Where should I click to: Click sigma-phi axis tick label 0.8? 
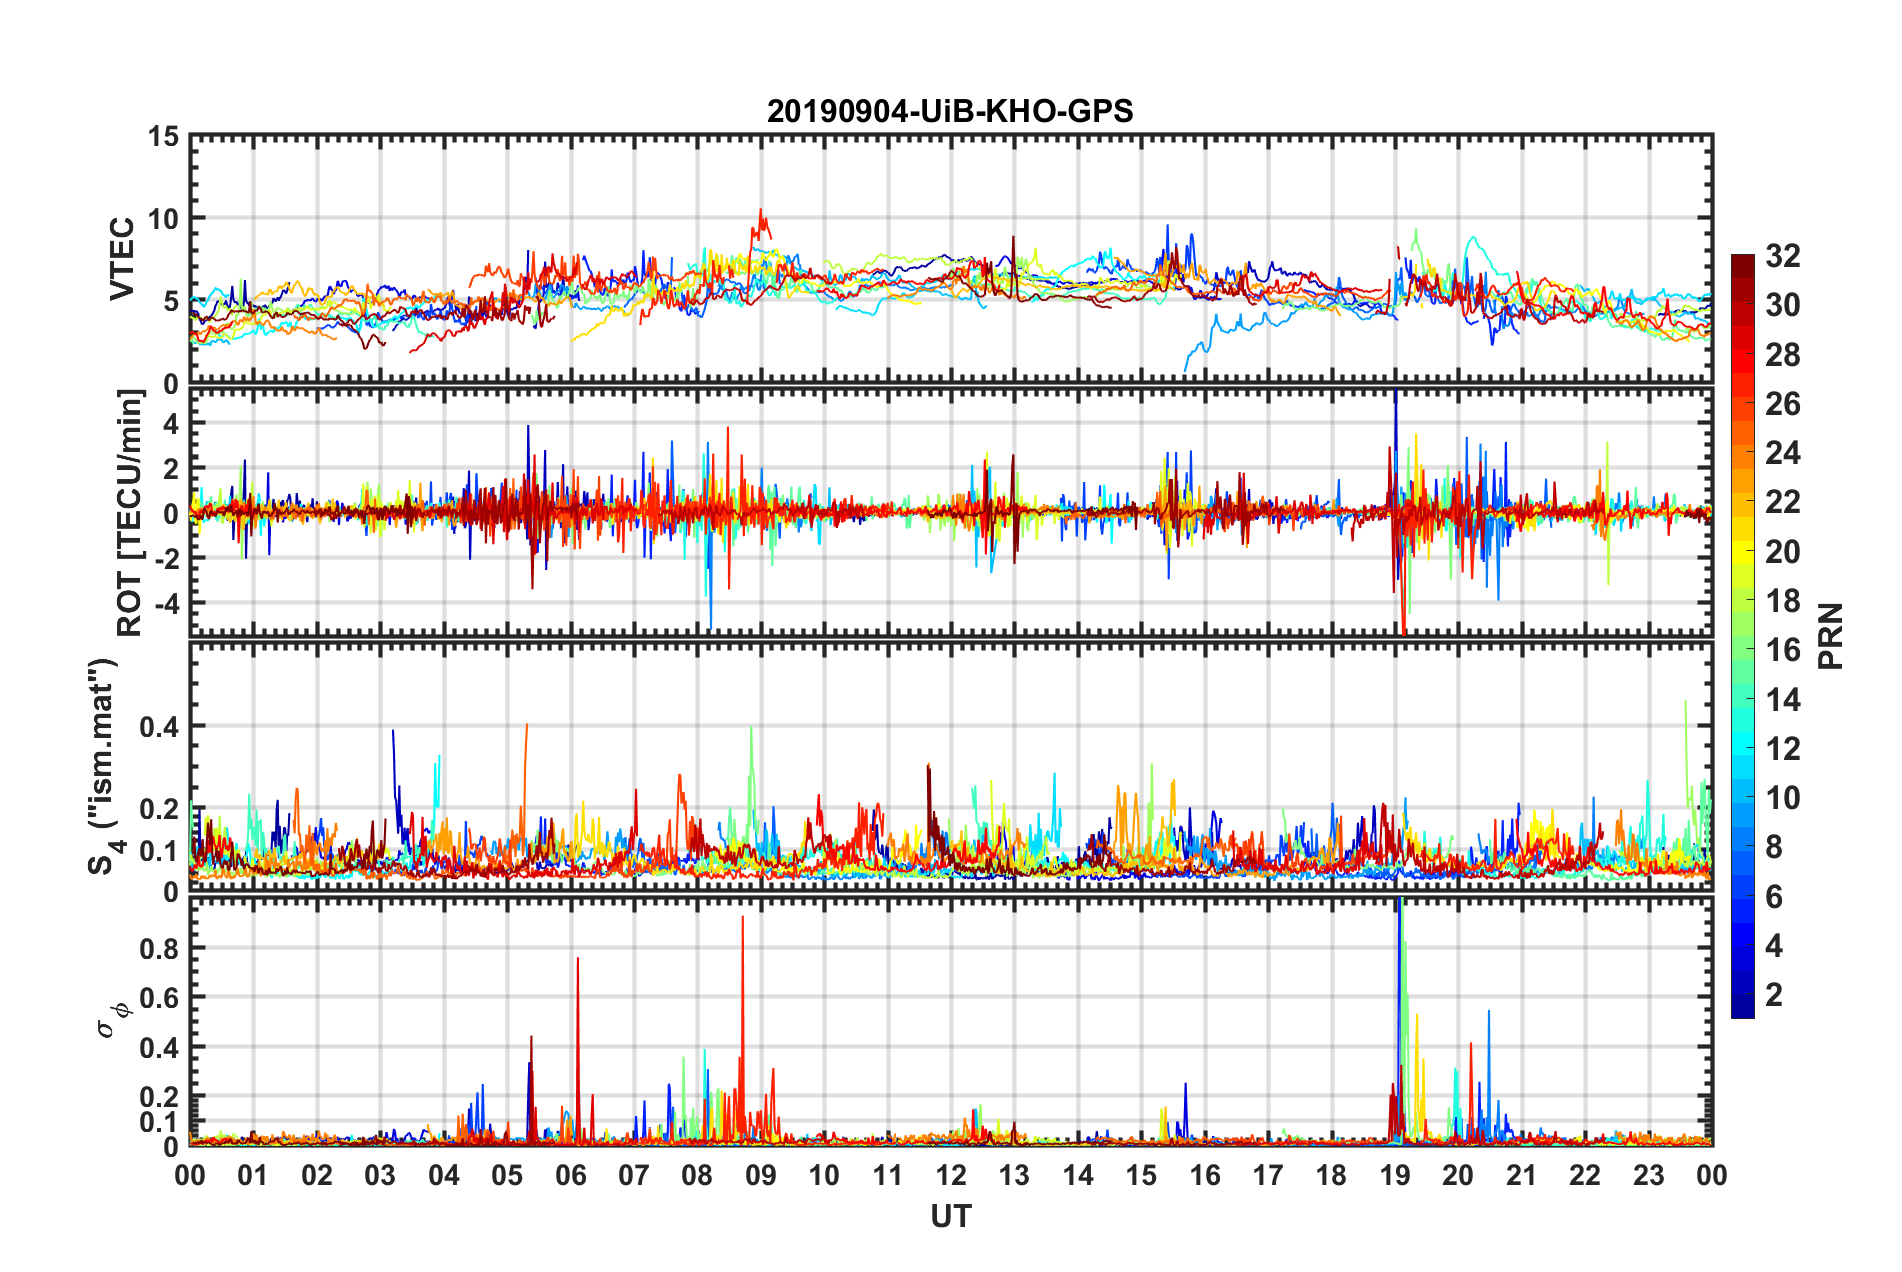click(158, 948)
